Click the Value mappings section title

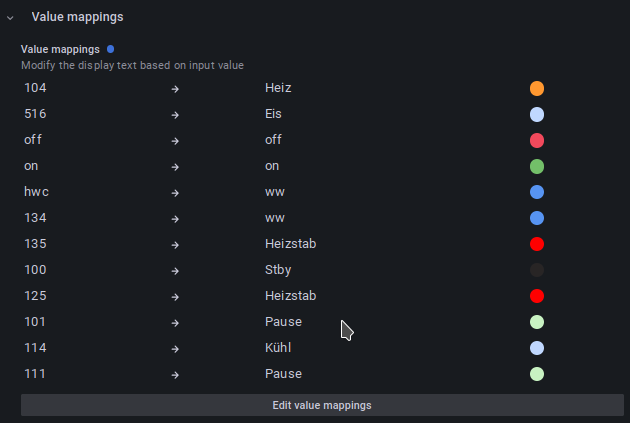78,17
